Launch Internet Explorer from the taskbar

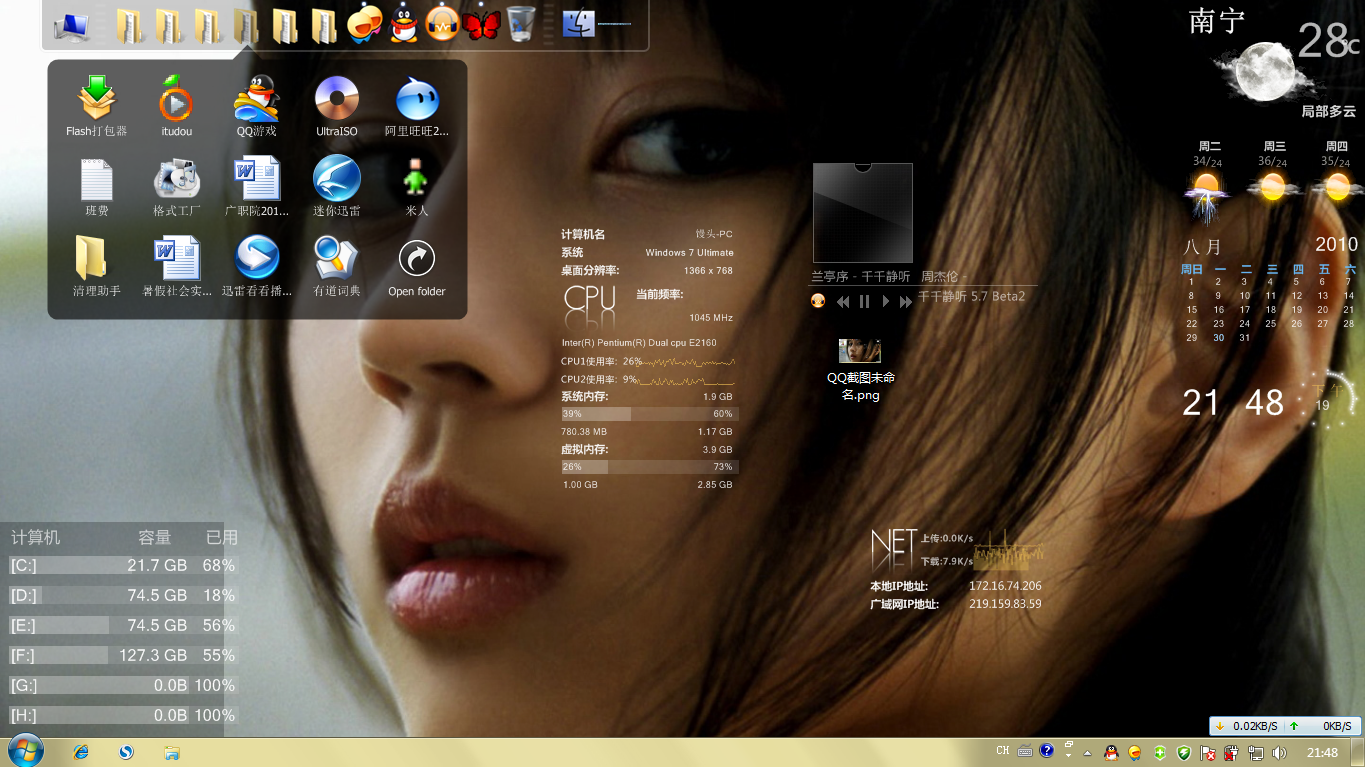(x=81, y=751)
